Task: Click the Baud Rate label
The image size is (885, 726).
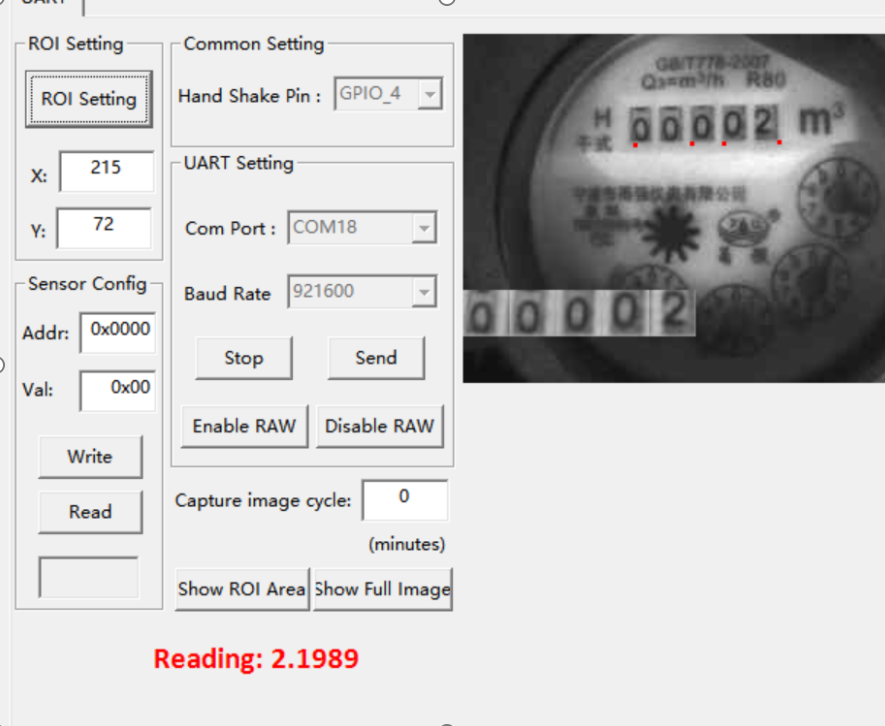Action: tap(227, 294)
